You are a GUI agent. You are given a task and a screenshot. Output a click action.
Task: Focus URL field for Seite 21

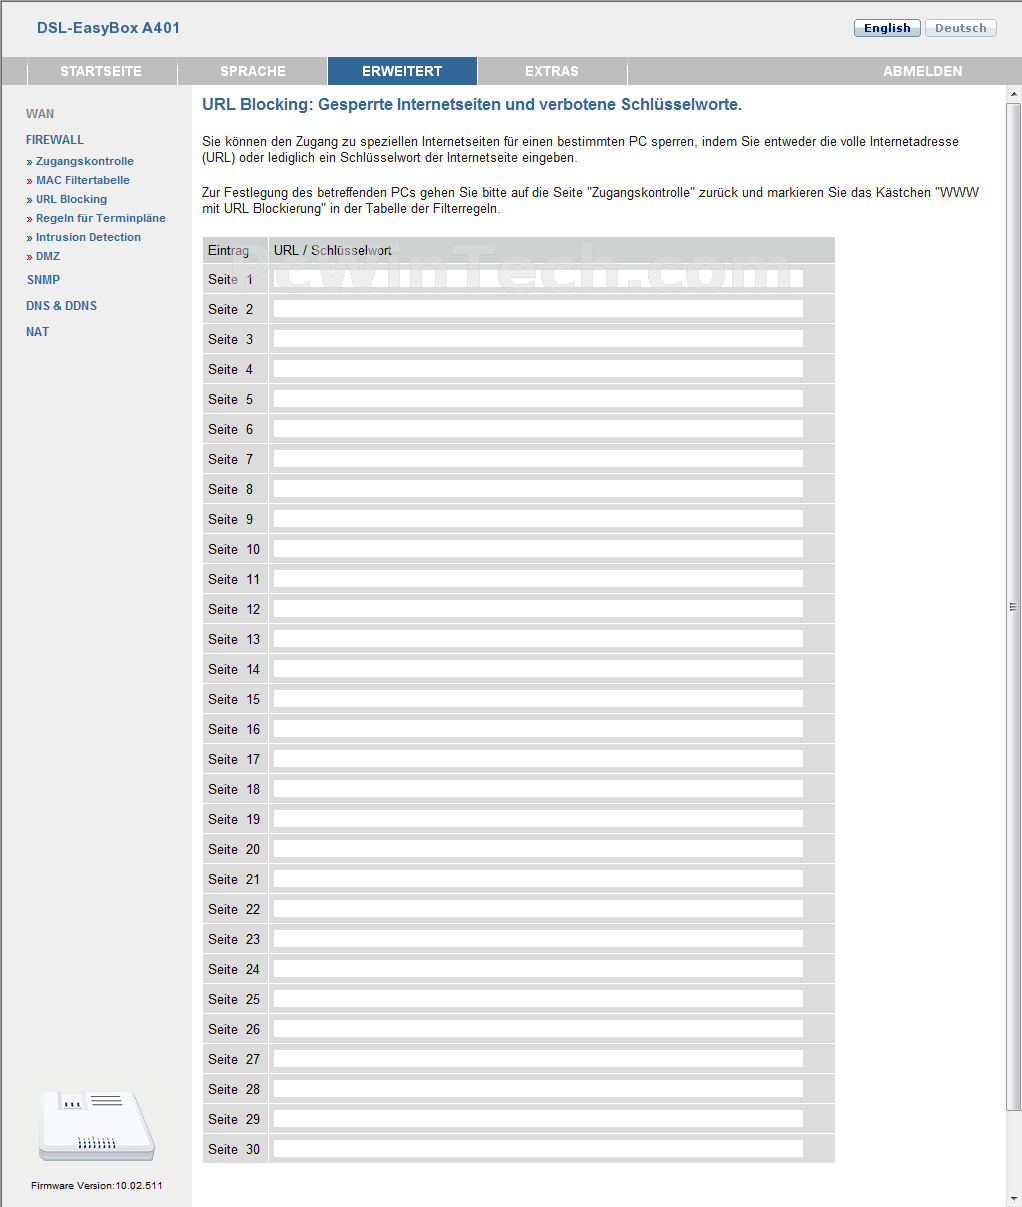click(538, 879)
